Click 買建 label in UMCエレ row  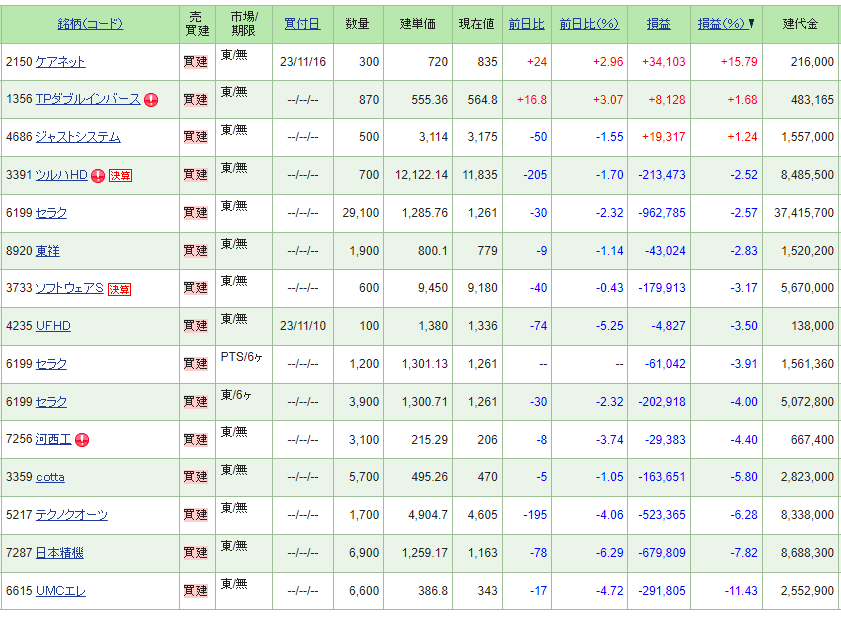point(195,591)
